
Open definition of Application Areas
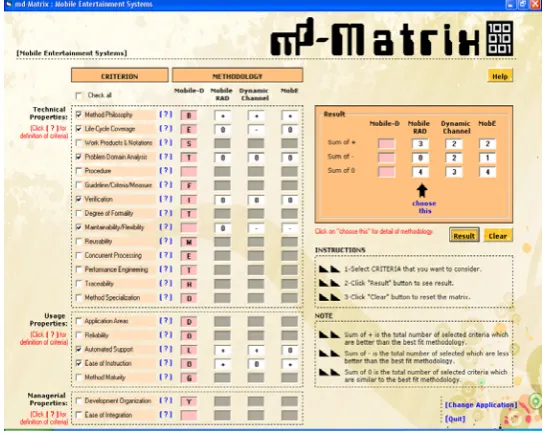(x=166, y=321)
